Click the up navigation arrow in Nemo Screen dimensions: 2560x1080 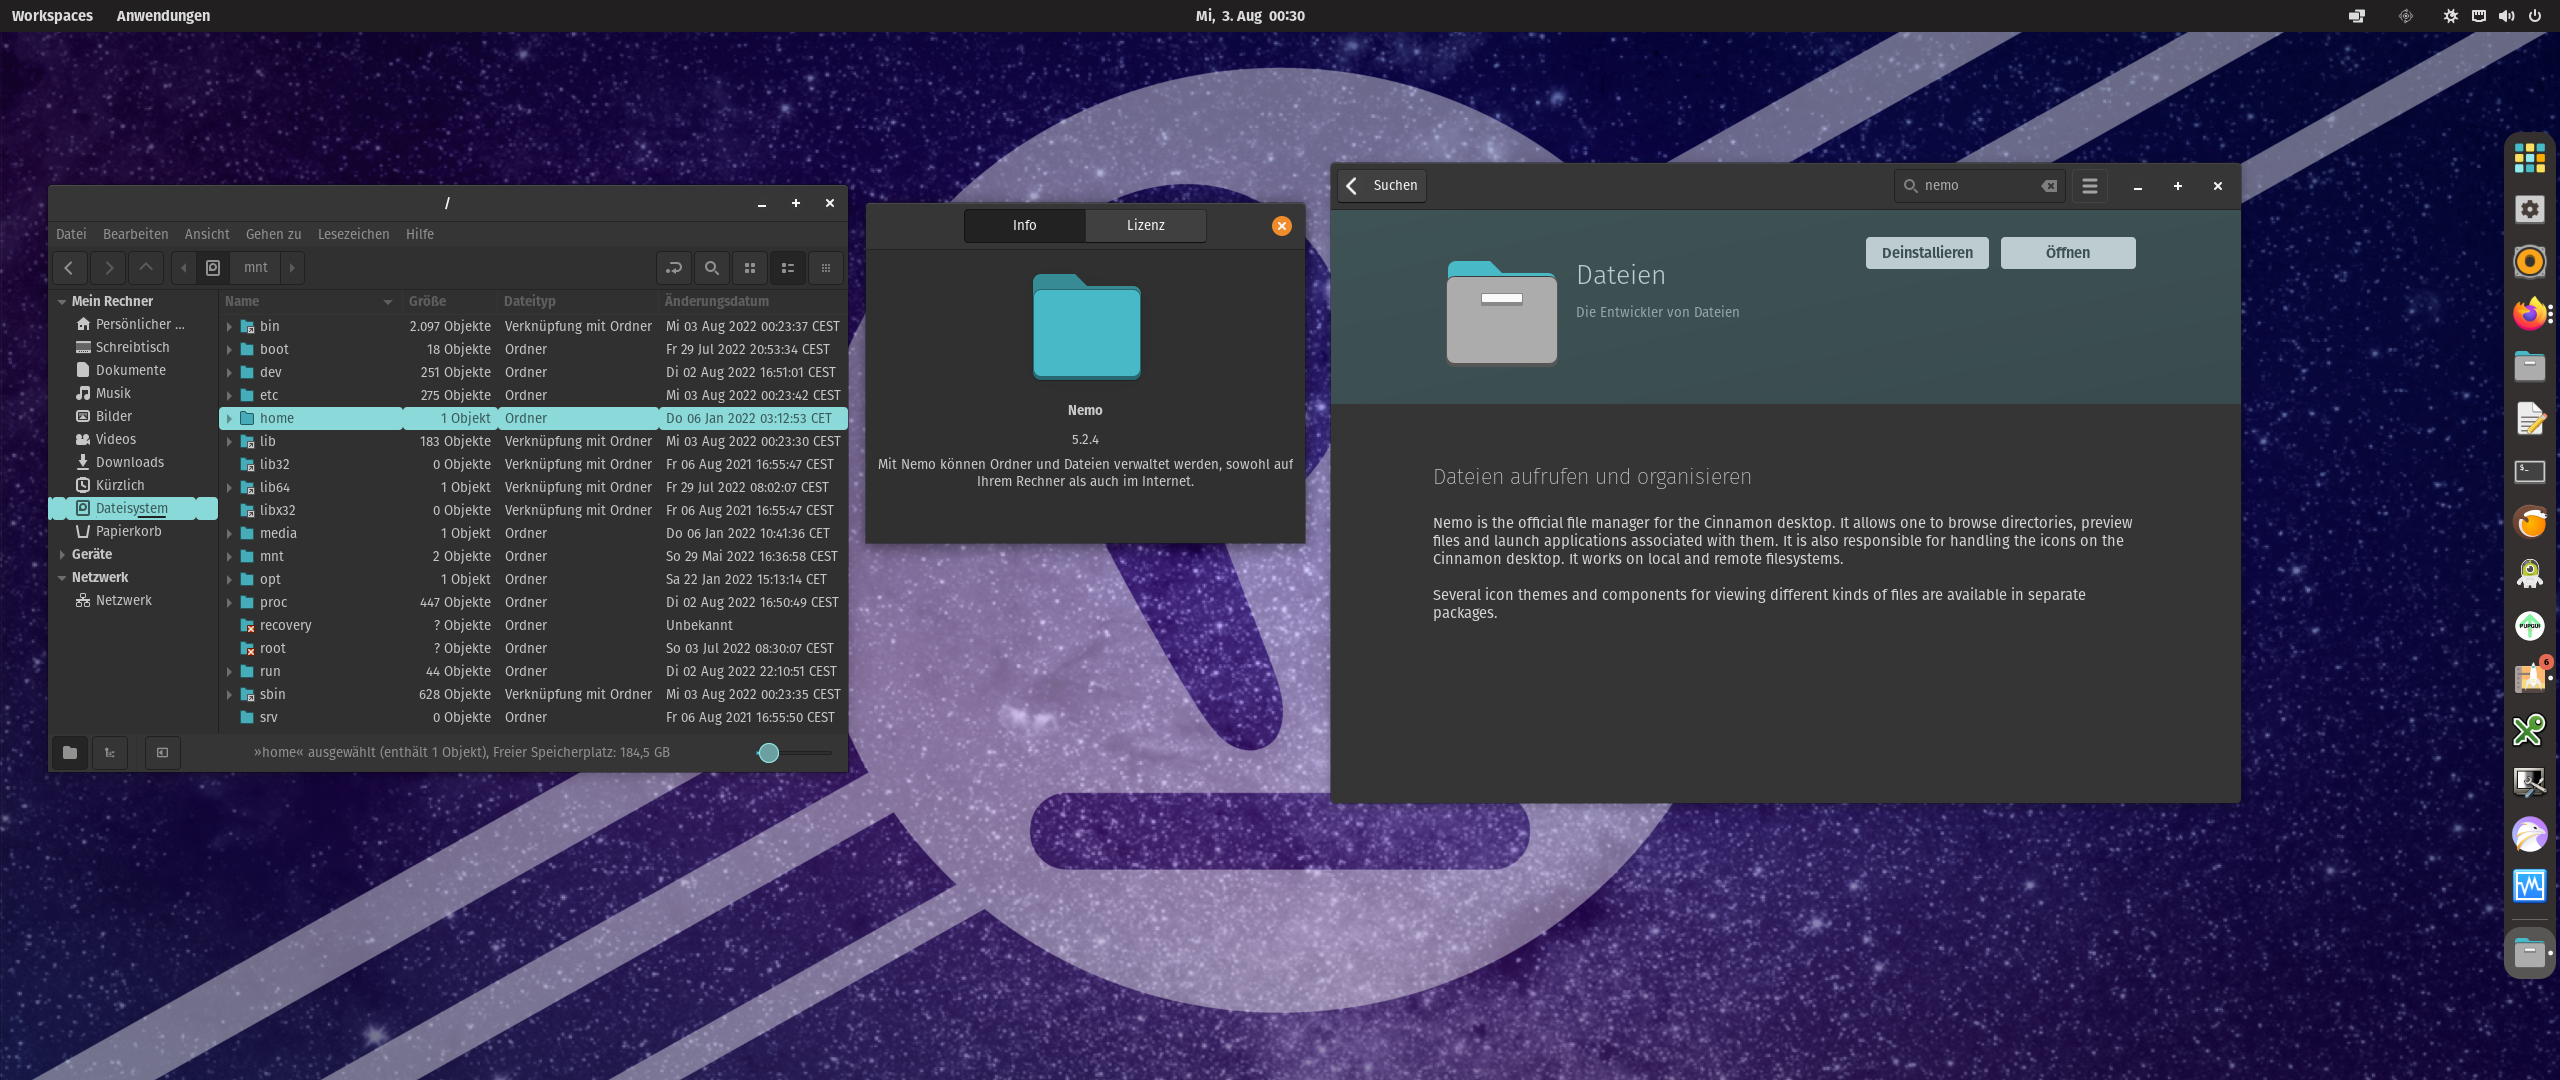tap(145, 266)
